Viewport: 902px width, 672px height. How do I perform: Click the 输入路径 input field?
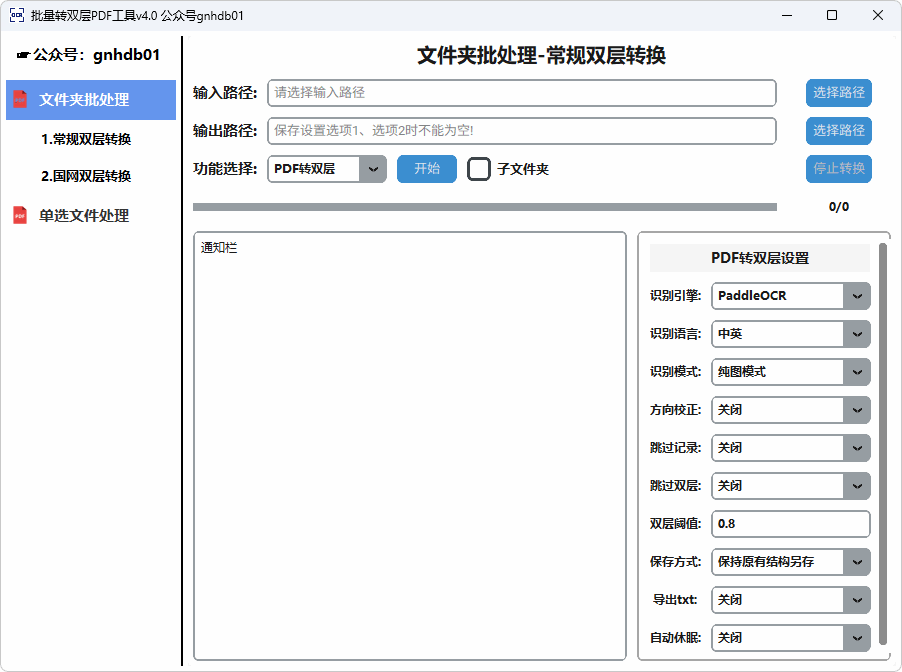[522, 93]
